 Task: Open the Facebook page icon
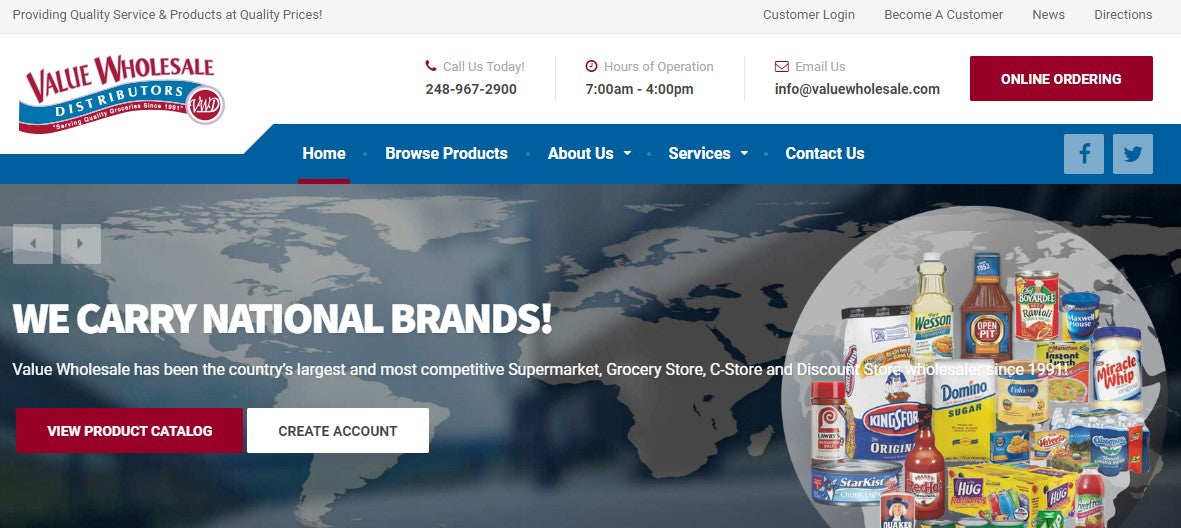(x=1084, y=154)
